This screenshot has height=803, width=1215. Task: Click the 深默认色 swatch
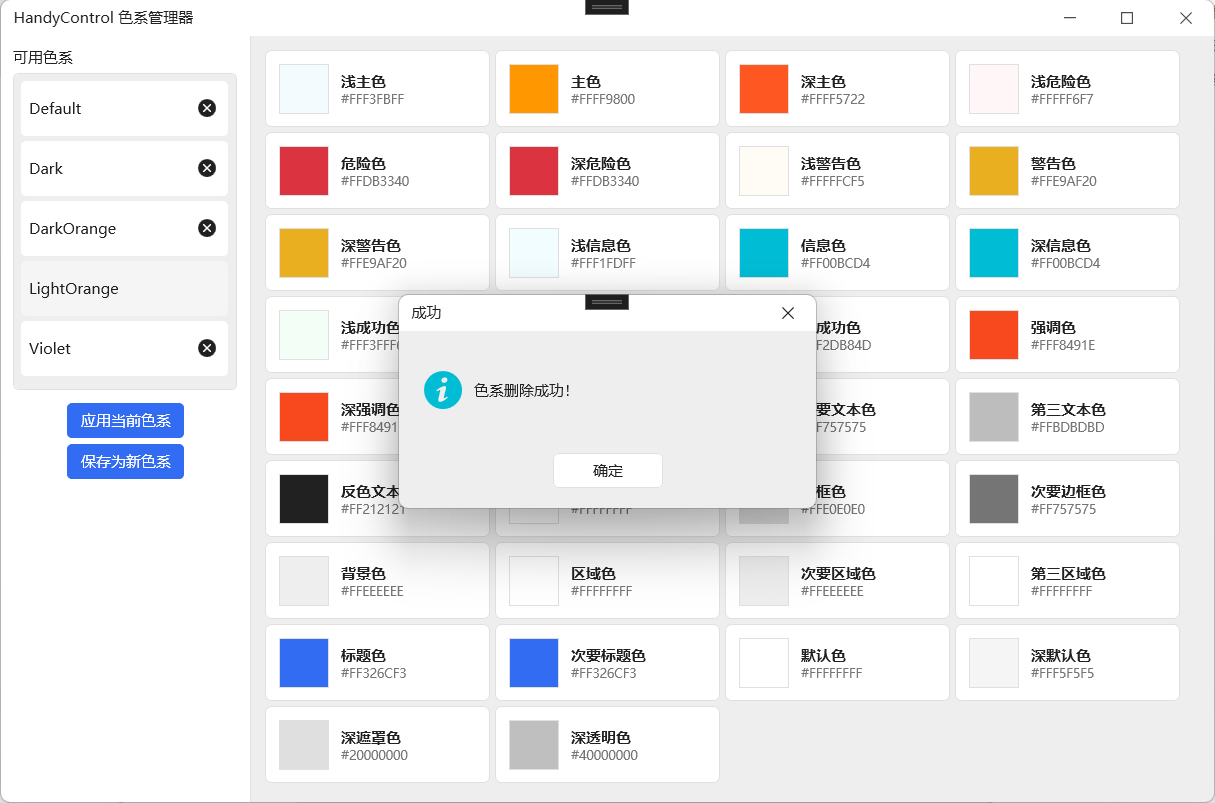click(994, 663)
